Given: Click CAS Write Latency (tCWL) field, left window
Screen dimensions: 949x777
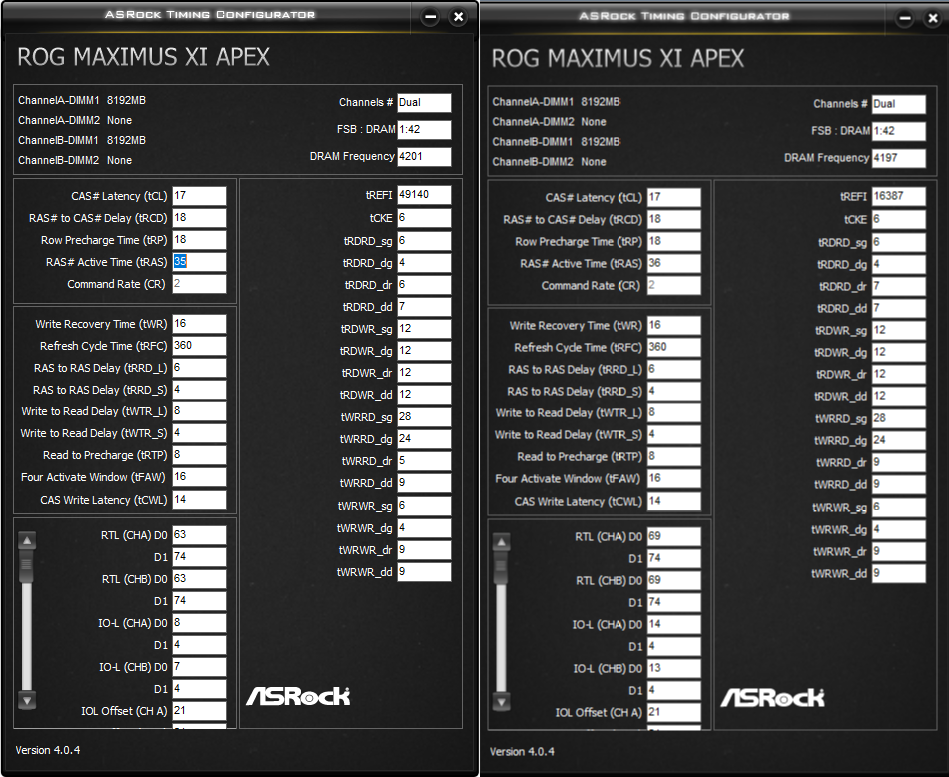Looking at the screenshot, I should pyautogui.click(x=199, y=500).
